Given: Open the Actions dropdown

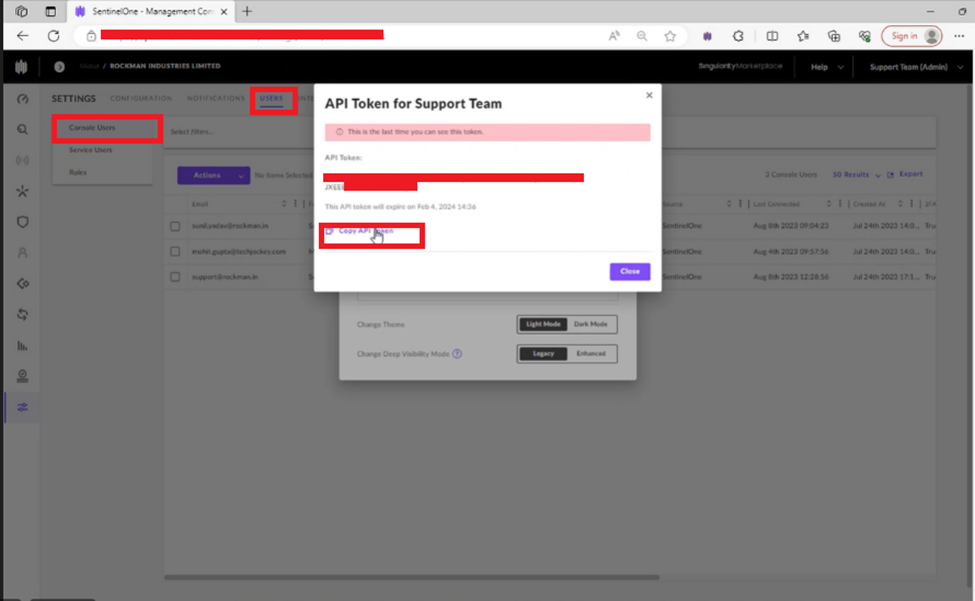Looking at the screenshot, I should click(x=213, y=175).
